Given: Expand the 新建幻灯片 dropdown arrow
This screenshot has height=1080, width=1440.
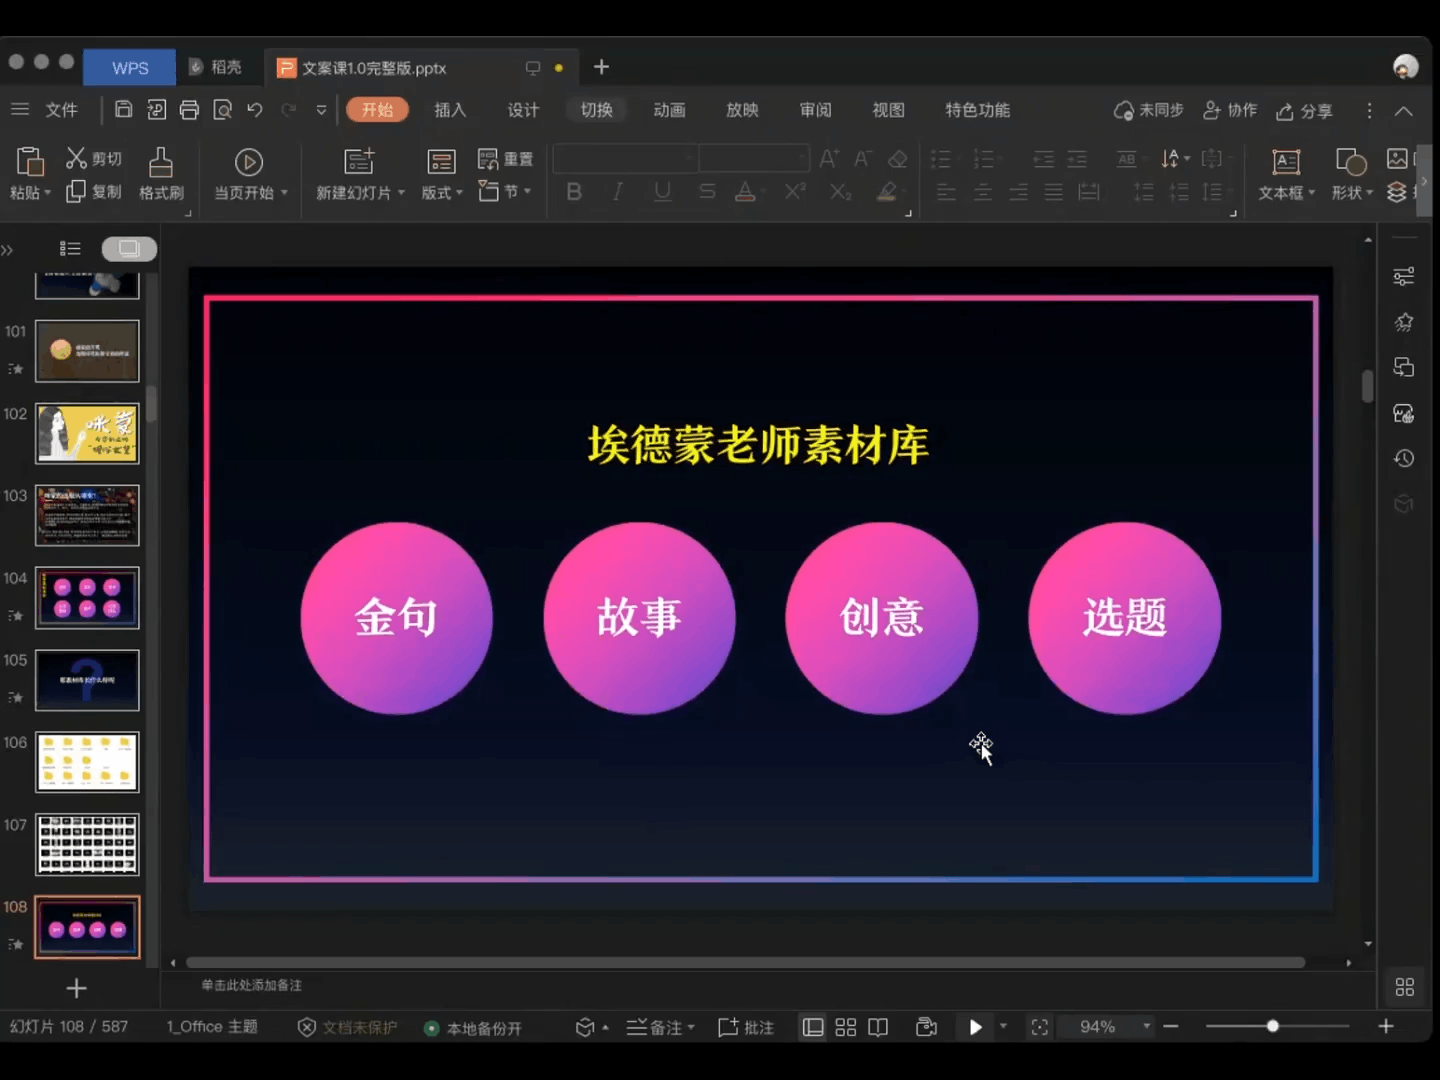Looking at the screenshot, I should pyautogui.click(x=401, y=192).
